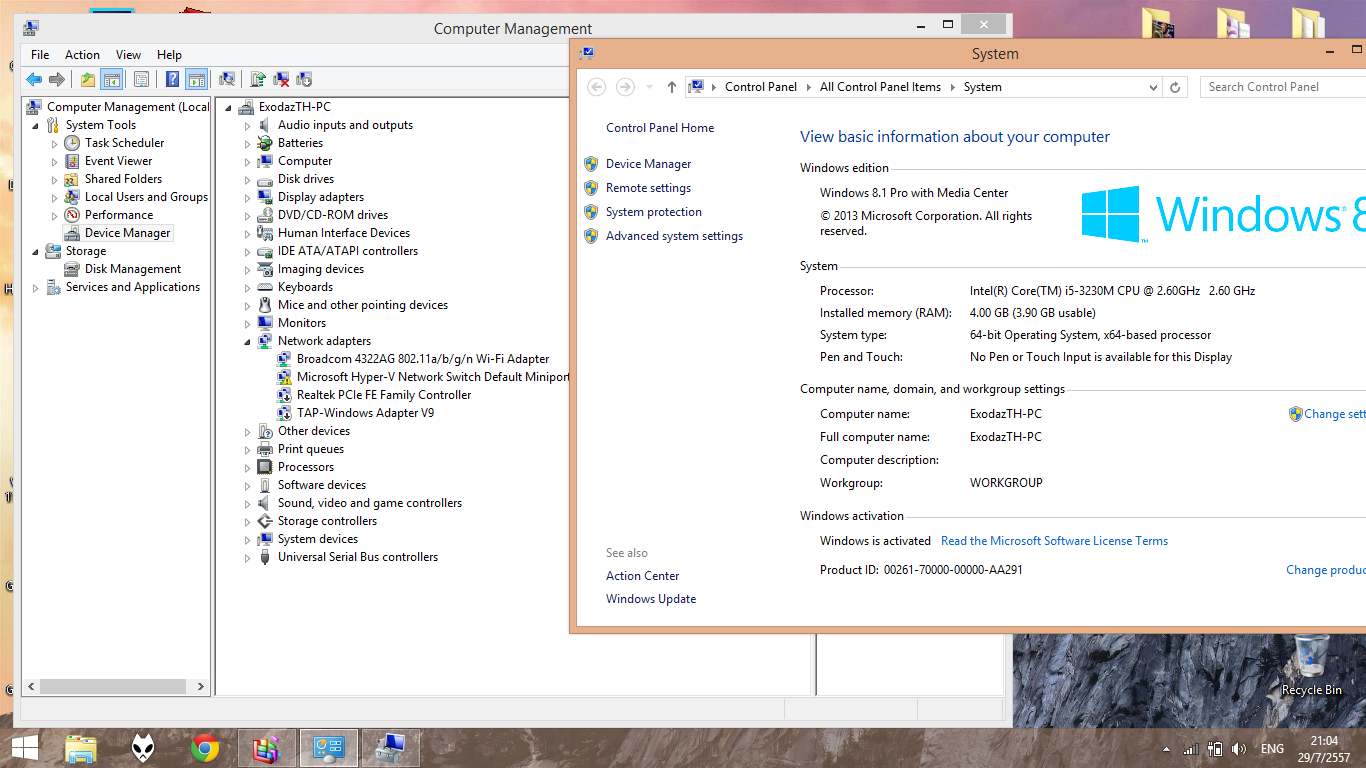Switch to Computer Management taskbar button
The image size is (1366, 768).
pyautogui.click(x=391, y=748)
